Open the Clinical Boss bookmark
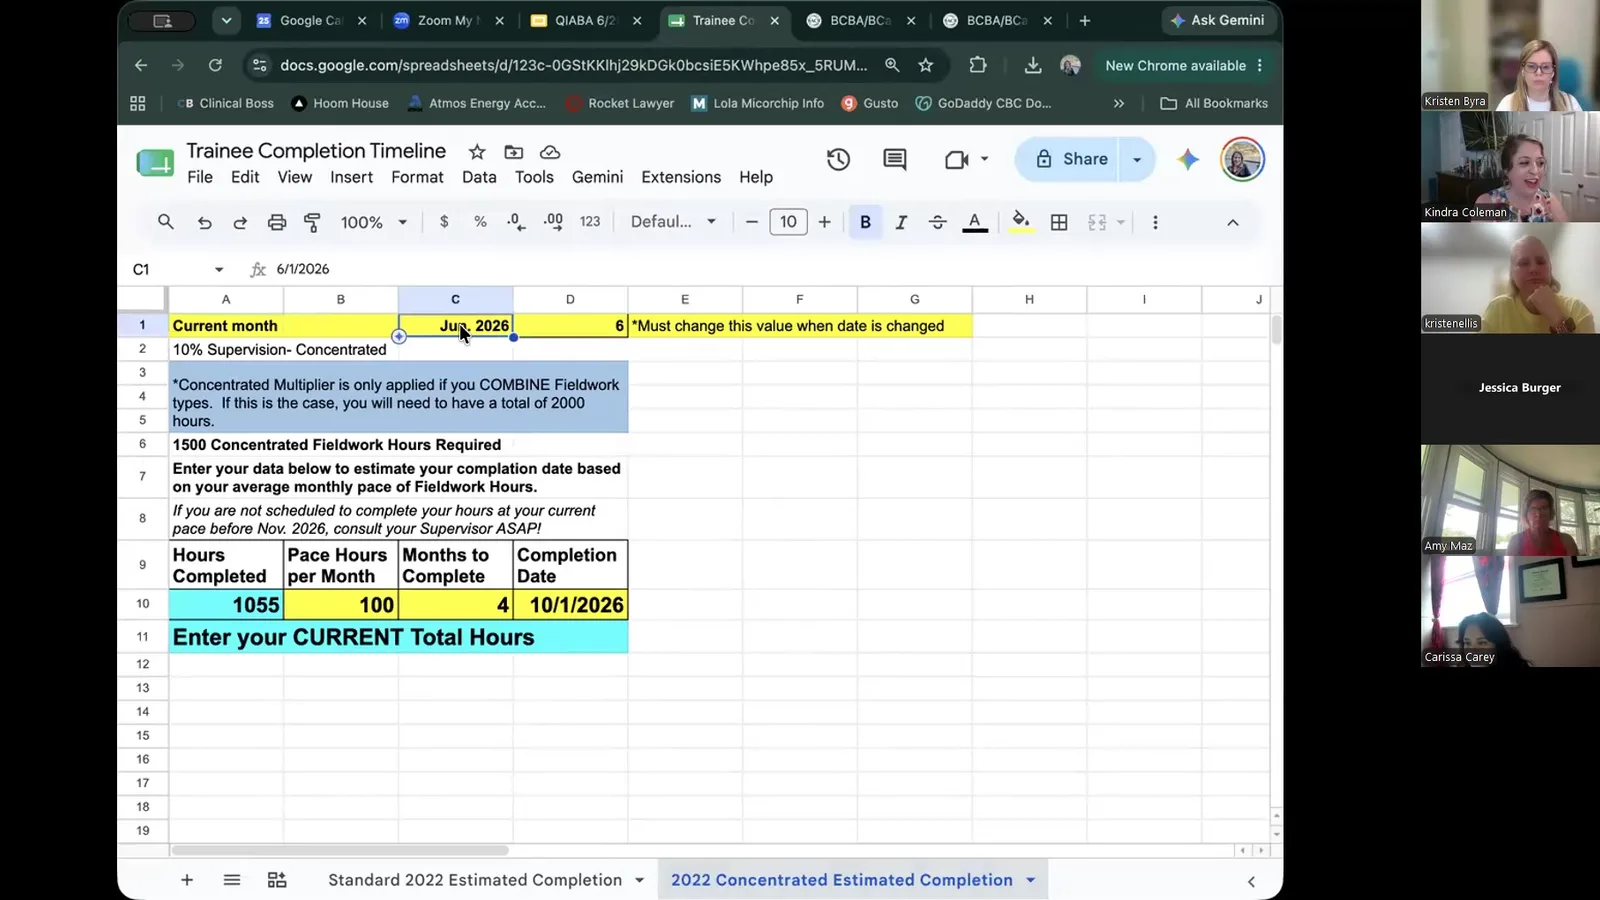Screen dimensions: 1600x900 (x=227, y=103)
